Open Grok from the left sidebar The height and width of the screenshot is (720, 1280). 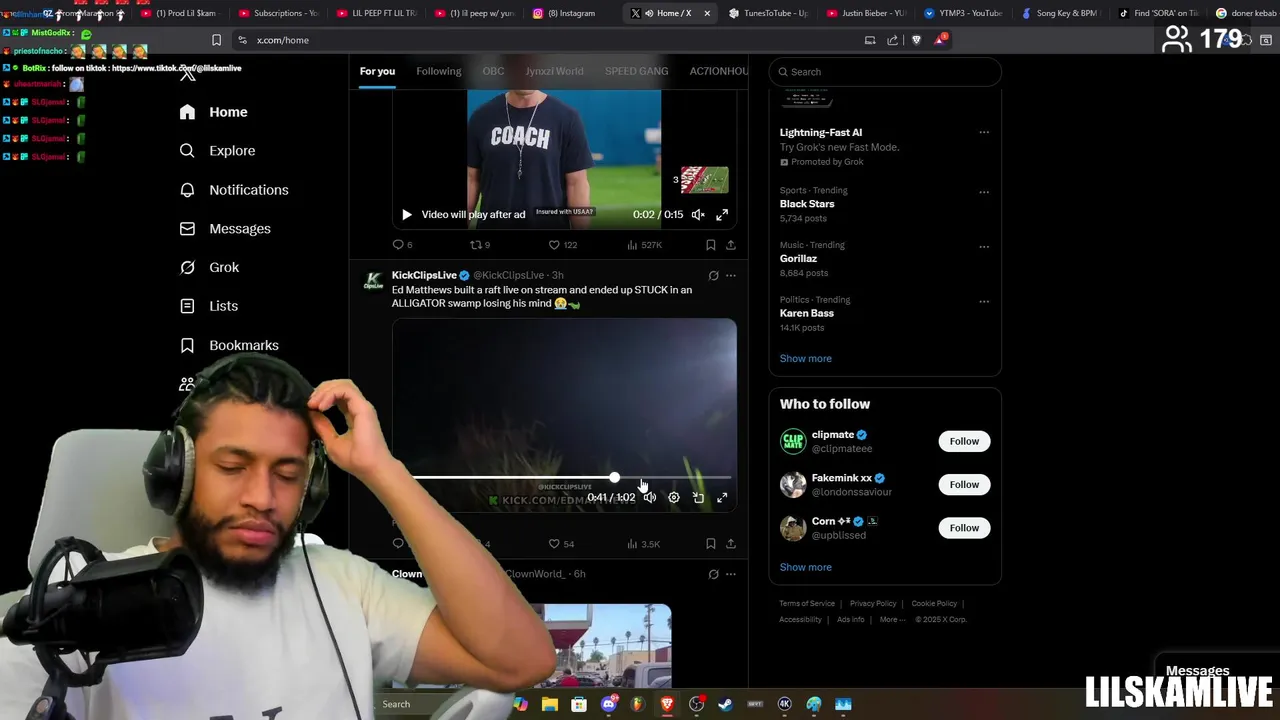208,268
